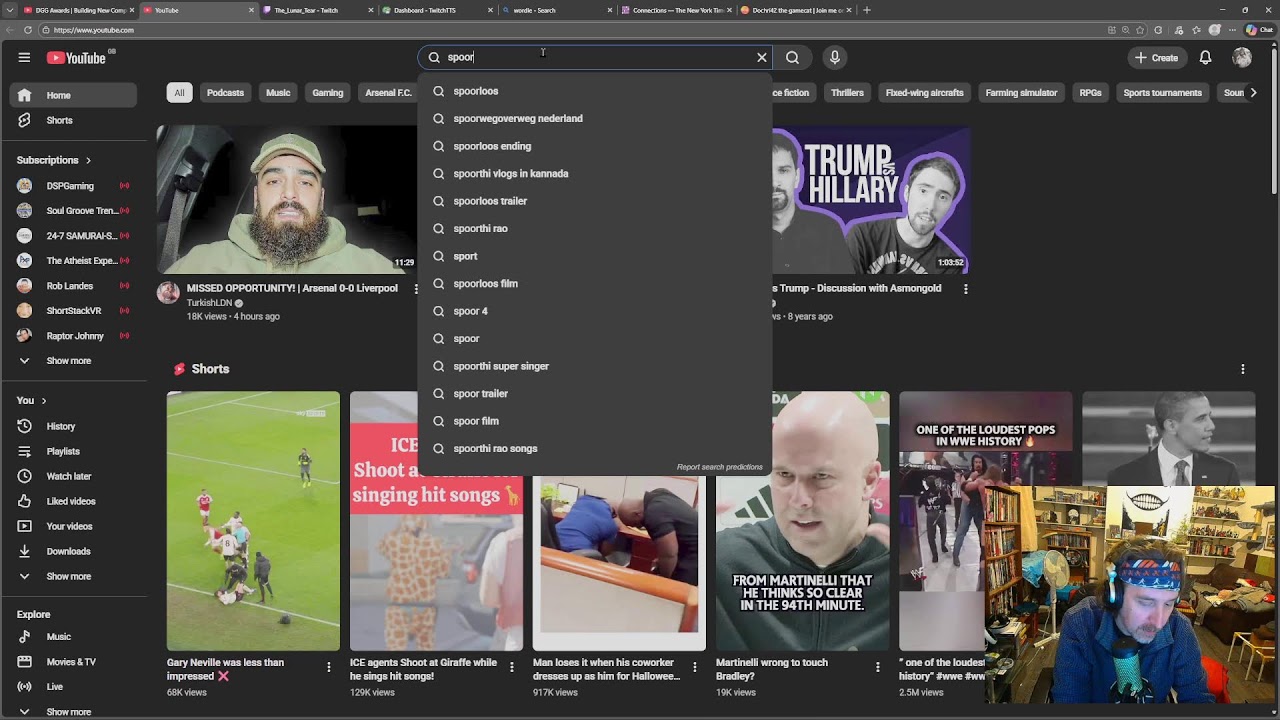Image resolution: width=1280 pixels, height=720 pixels.
Task: Open watch History in the sidebar
Action: (73, 426)
